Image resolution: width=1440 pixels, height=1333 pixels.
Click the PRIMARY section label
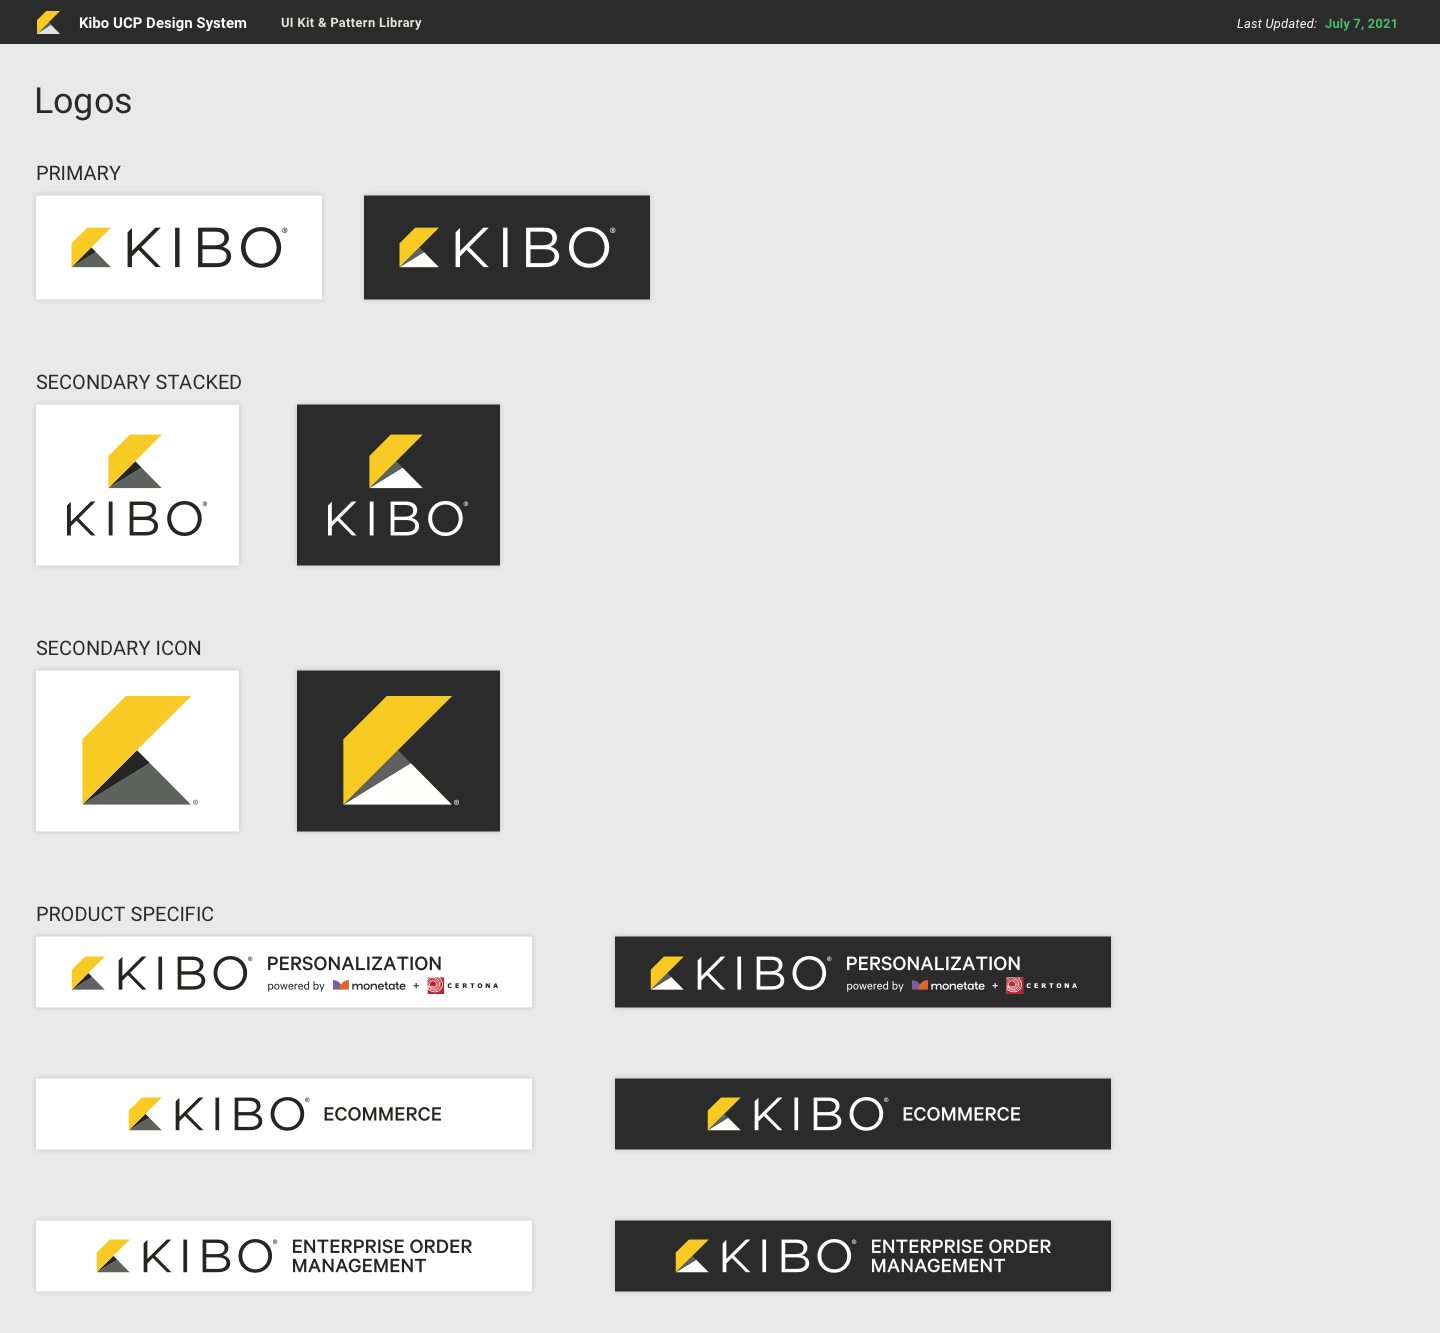click(78, 173)
